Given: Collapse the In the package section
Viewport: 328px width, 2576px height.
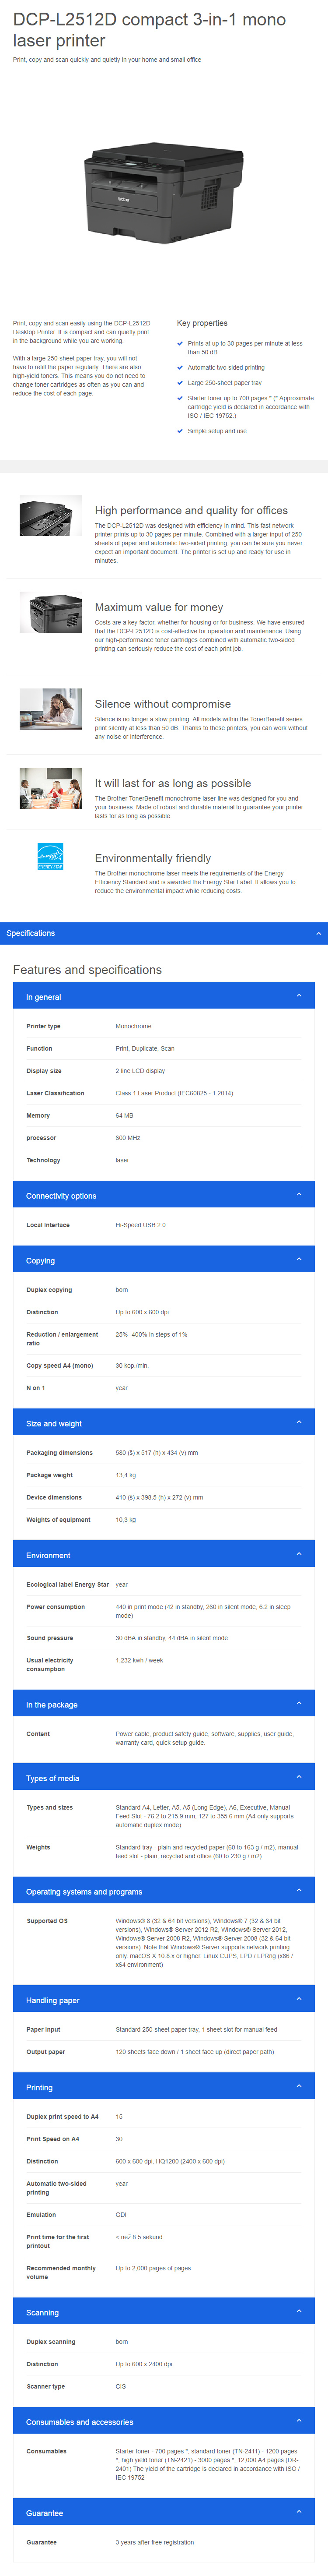Looking at the screenshot, I should click(x=298, y=1703).
